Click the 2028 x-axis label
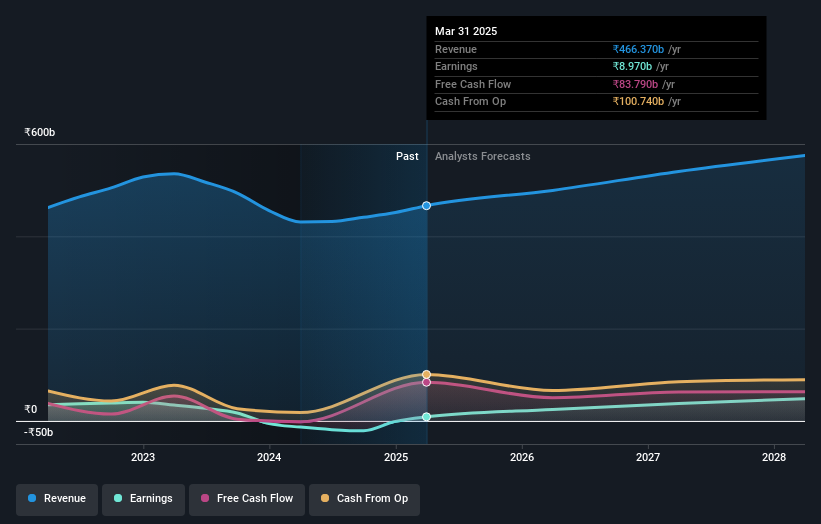Screen dimensions: 821x524 (x=774, y=457)
